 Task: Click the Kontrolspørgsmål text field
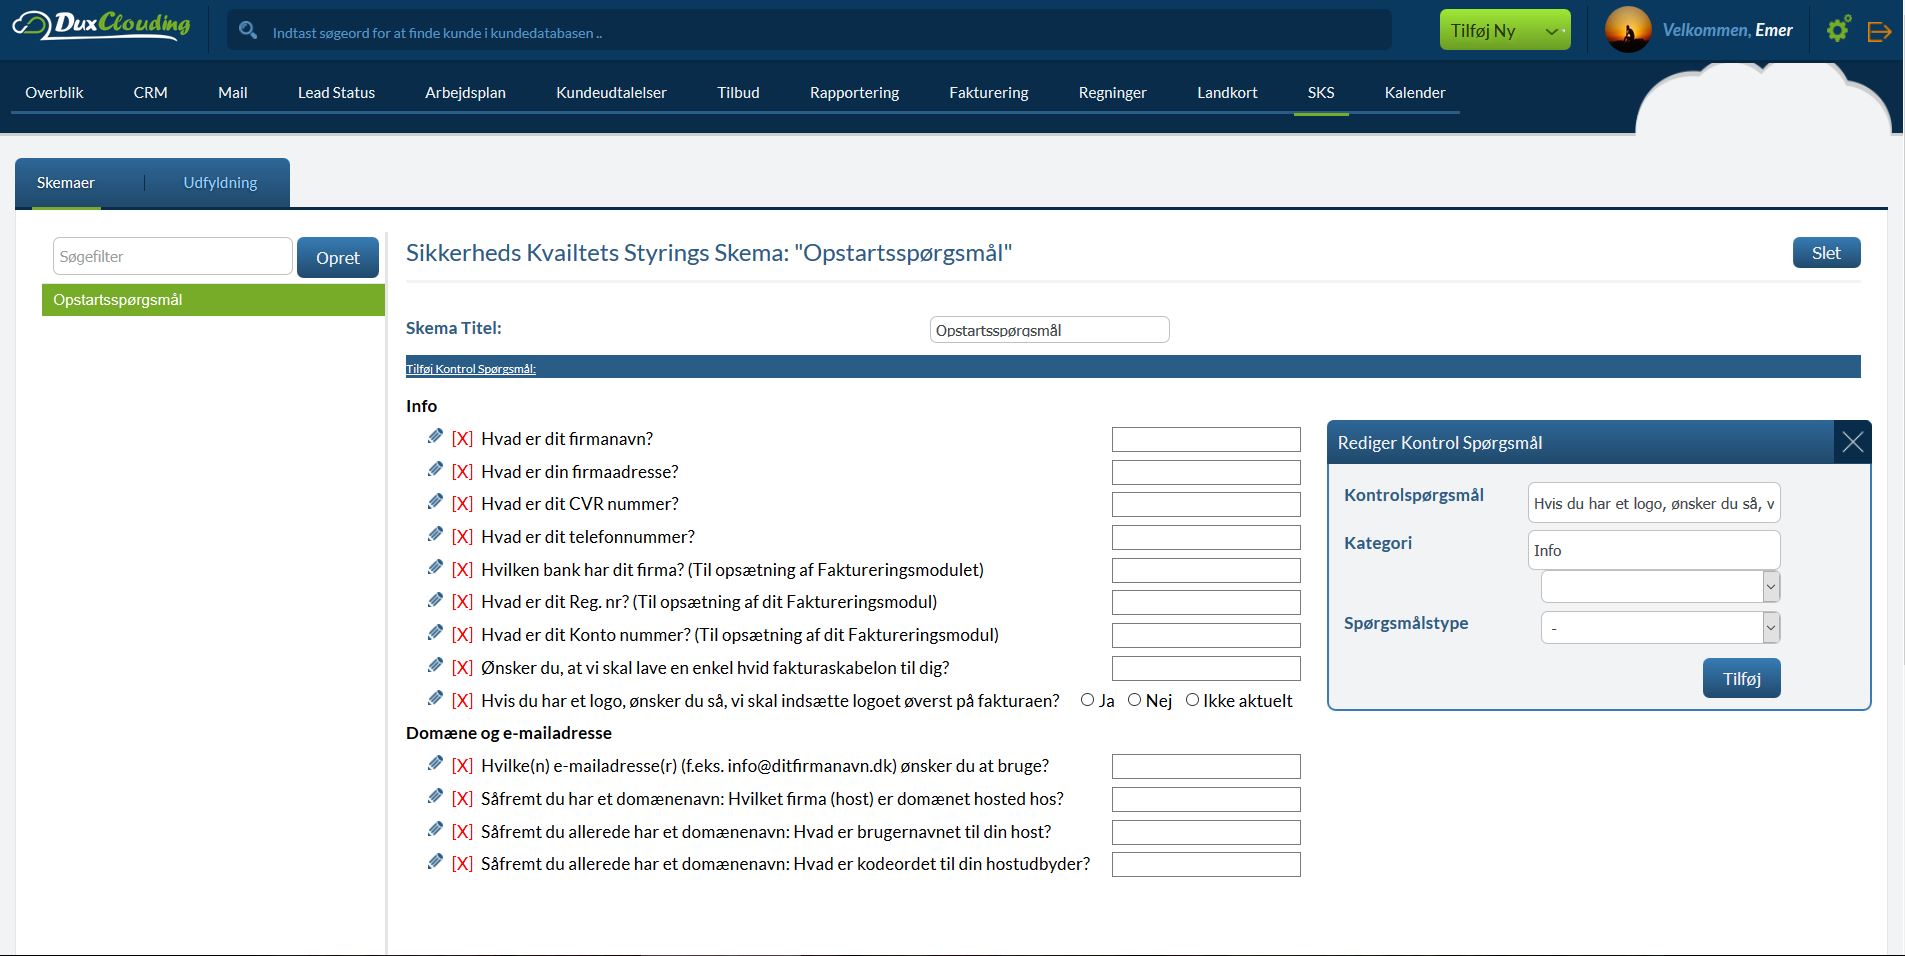(x=1654, y=503)
